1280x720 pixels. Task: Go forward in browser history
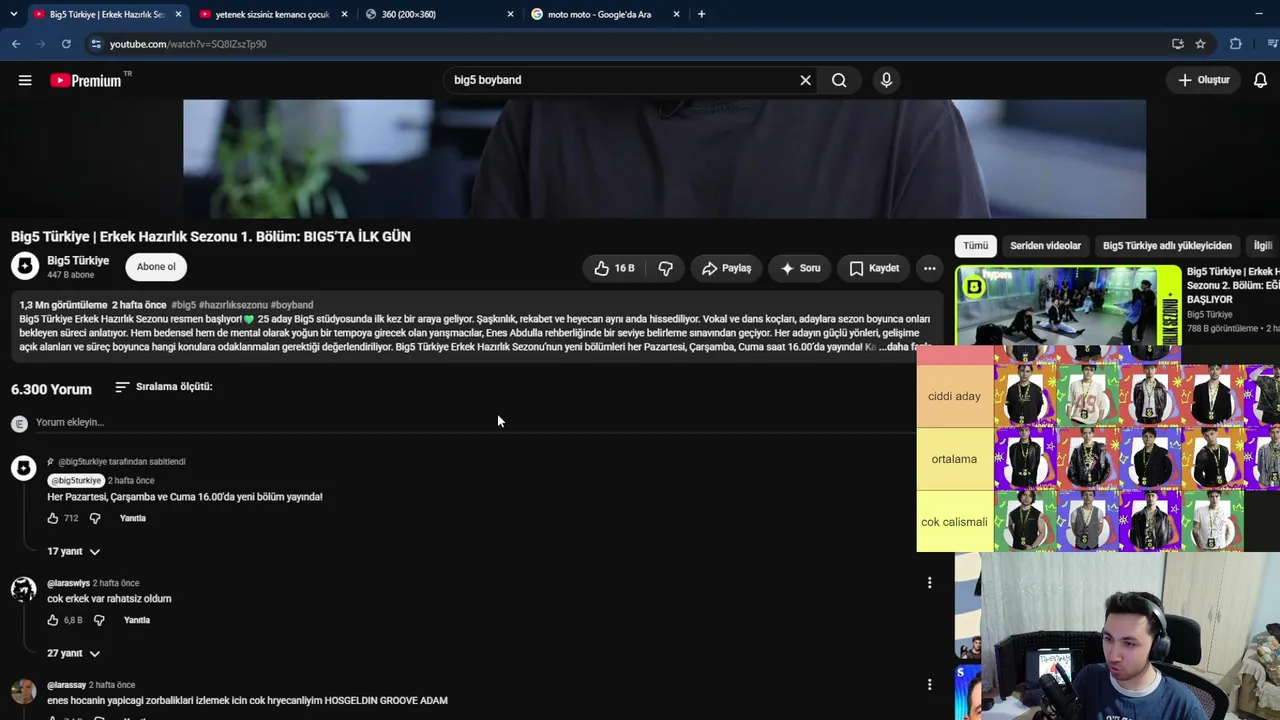pyautogui.click(x=41, y=44)
